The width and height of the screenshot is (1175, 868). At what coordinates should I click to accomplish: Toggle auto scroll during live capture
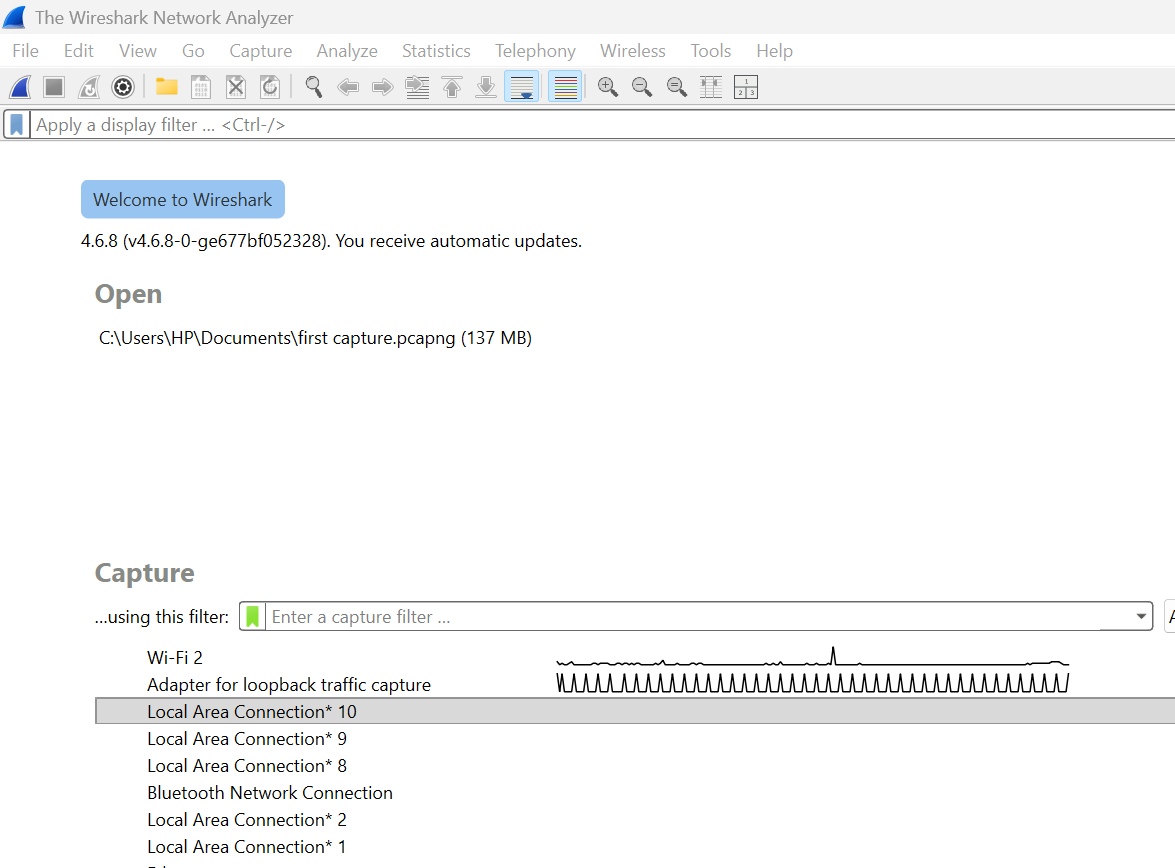522,87
